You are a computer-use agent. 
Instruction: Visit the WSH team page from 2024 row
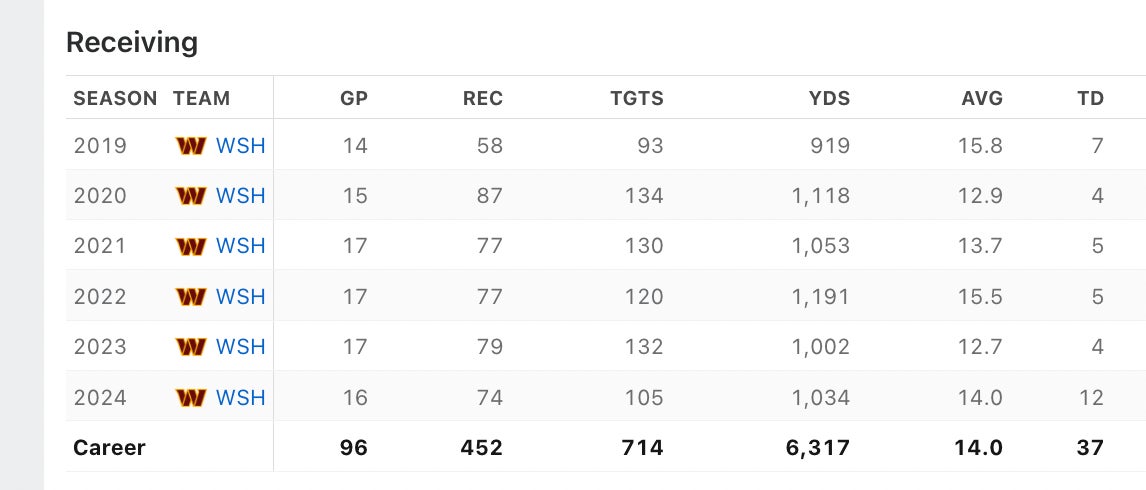point(241,398)
